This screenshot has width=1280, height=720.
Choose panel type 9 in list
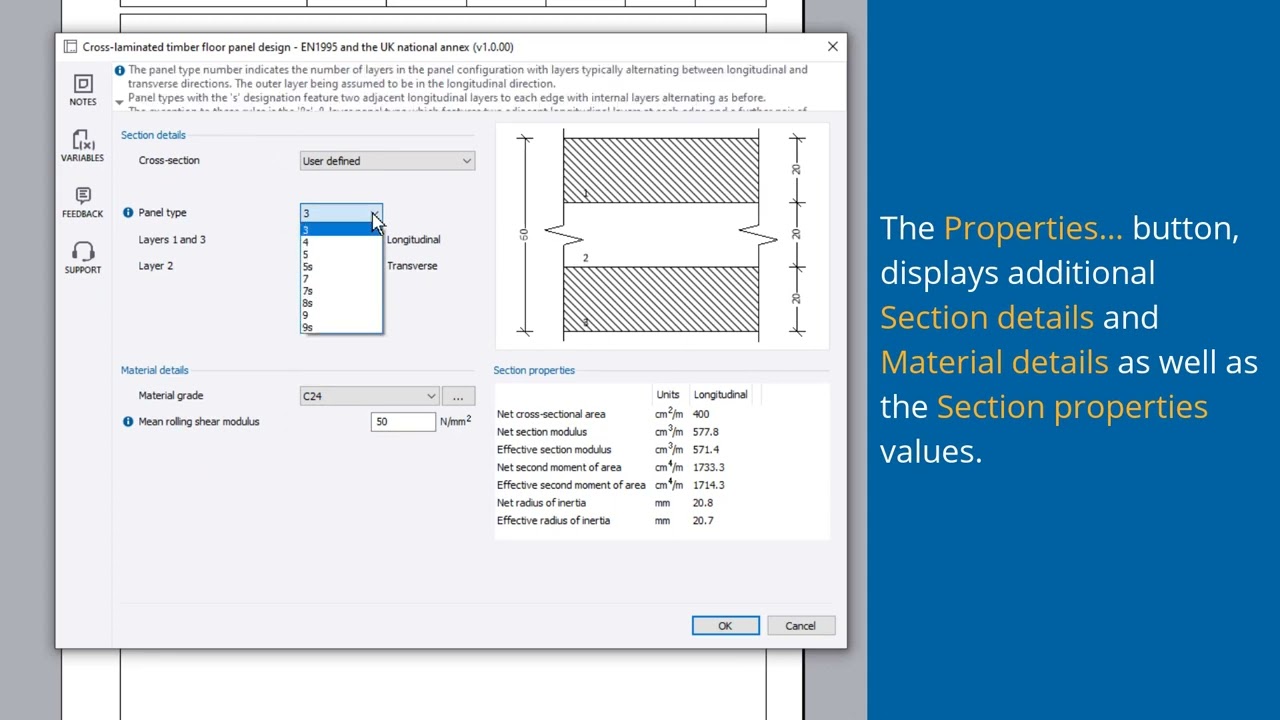340,315
